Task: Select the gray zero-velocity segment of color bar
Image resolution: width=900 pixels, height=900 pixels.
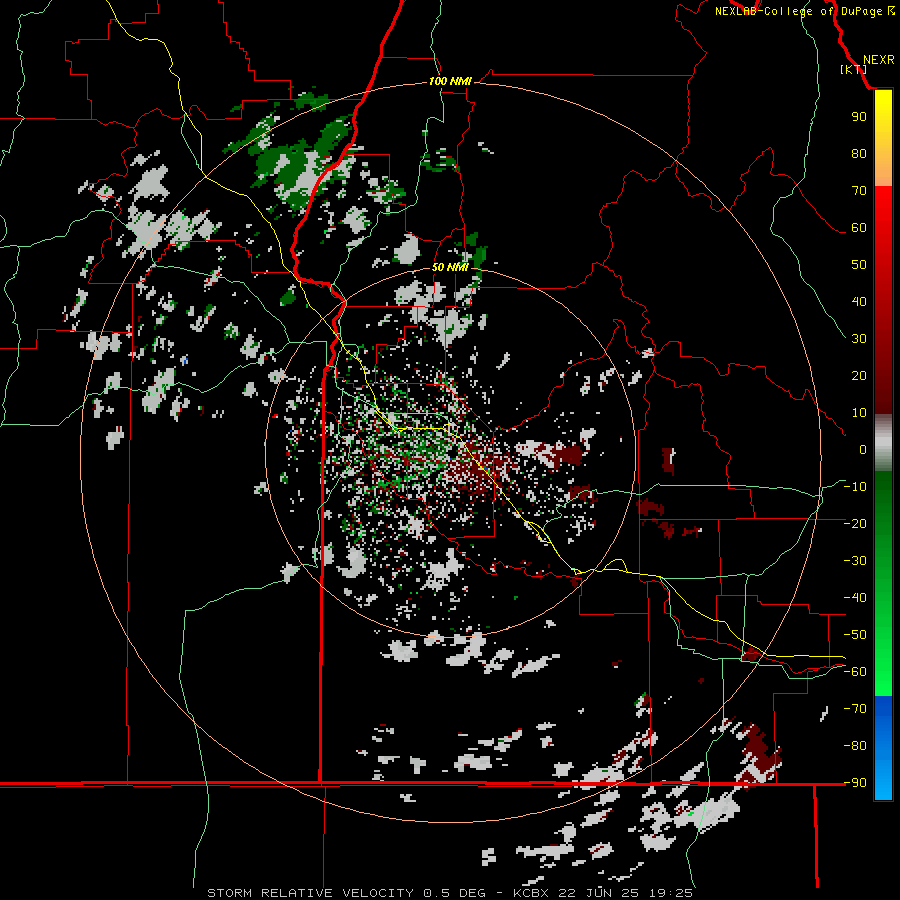Action: coord(883,442)
